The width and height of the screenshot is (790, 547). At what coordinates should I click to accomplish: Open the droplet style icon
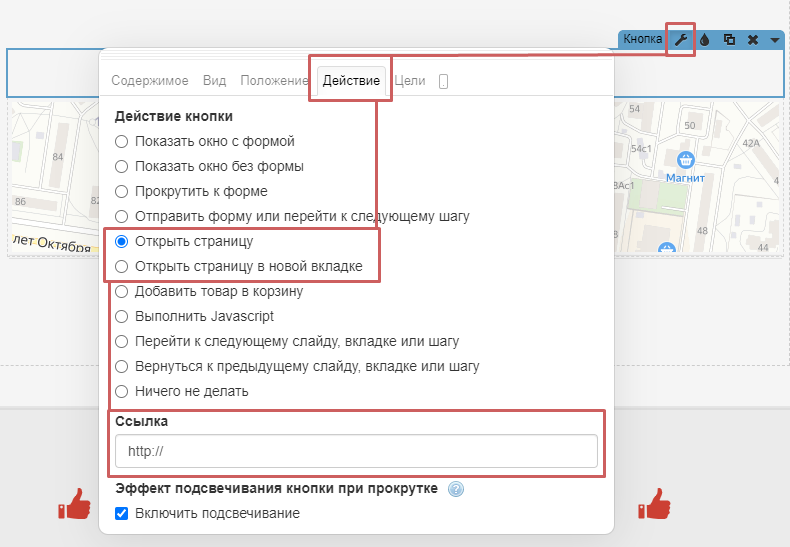[705, 40]
